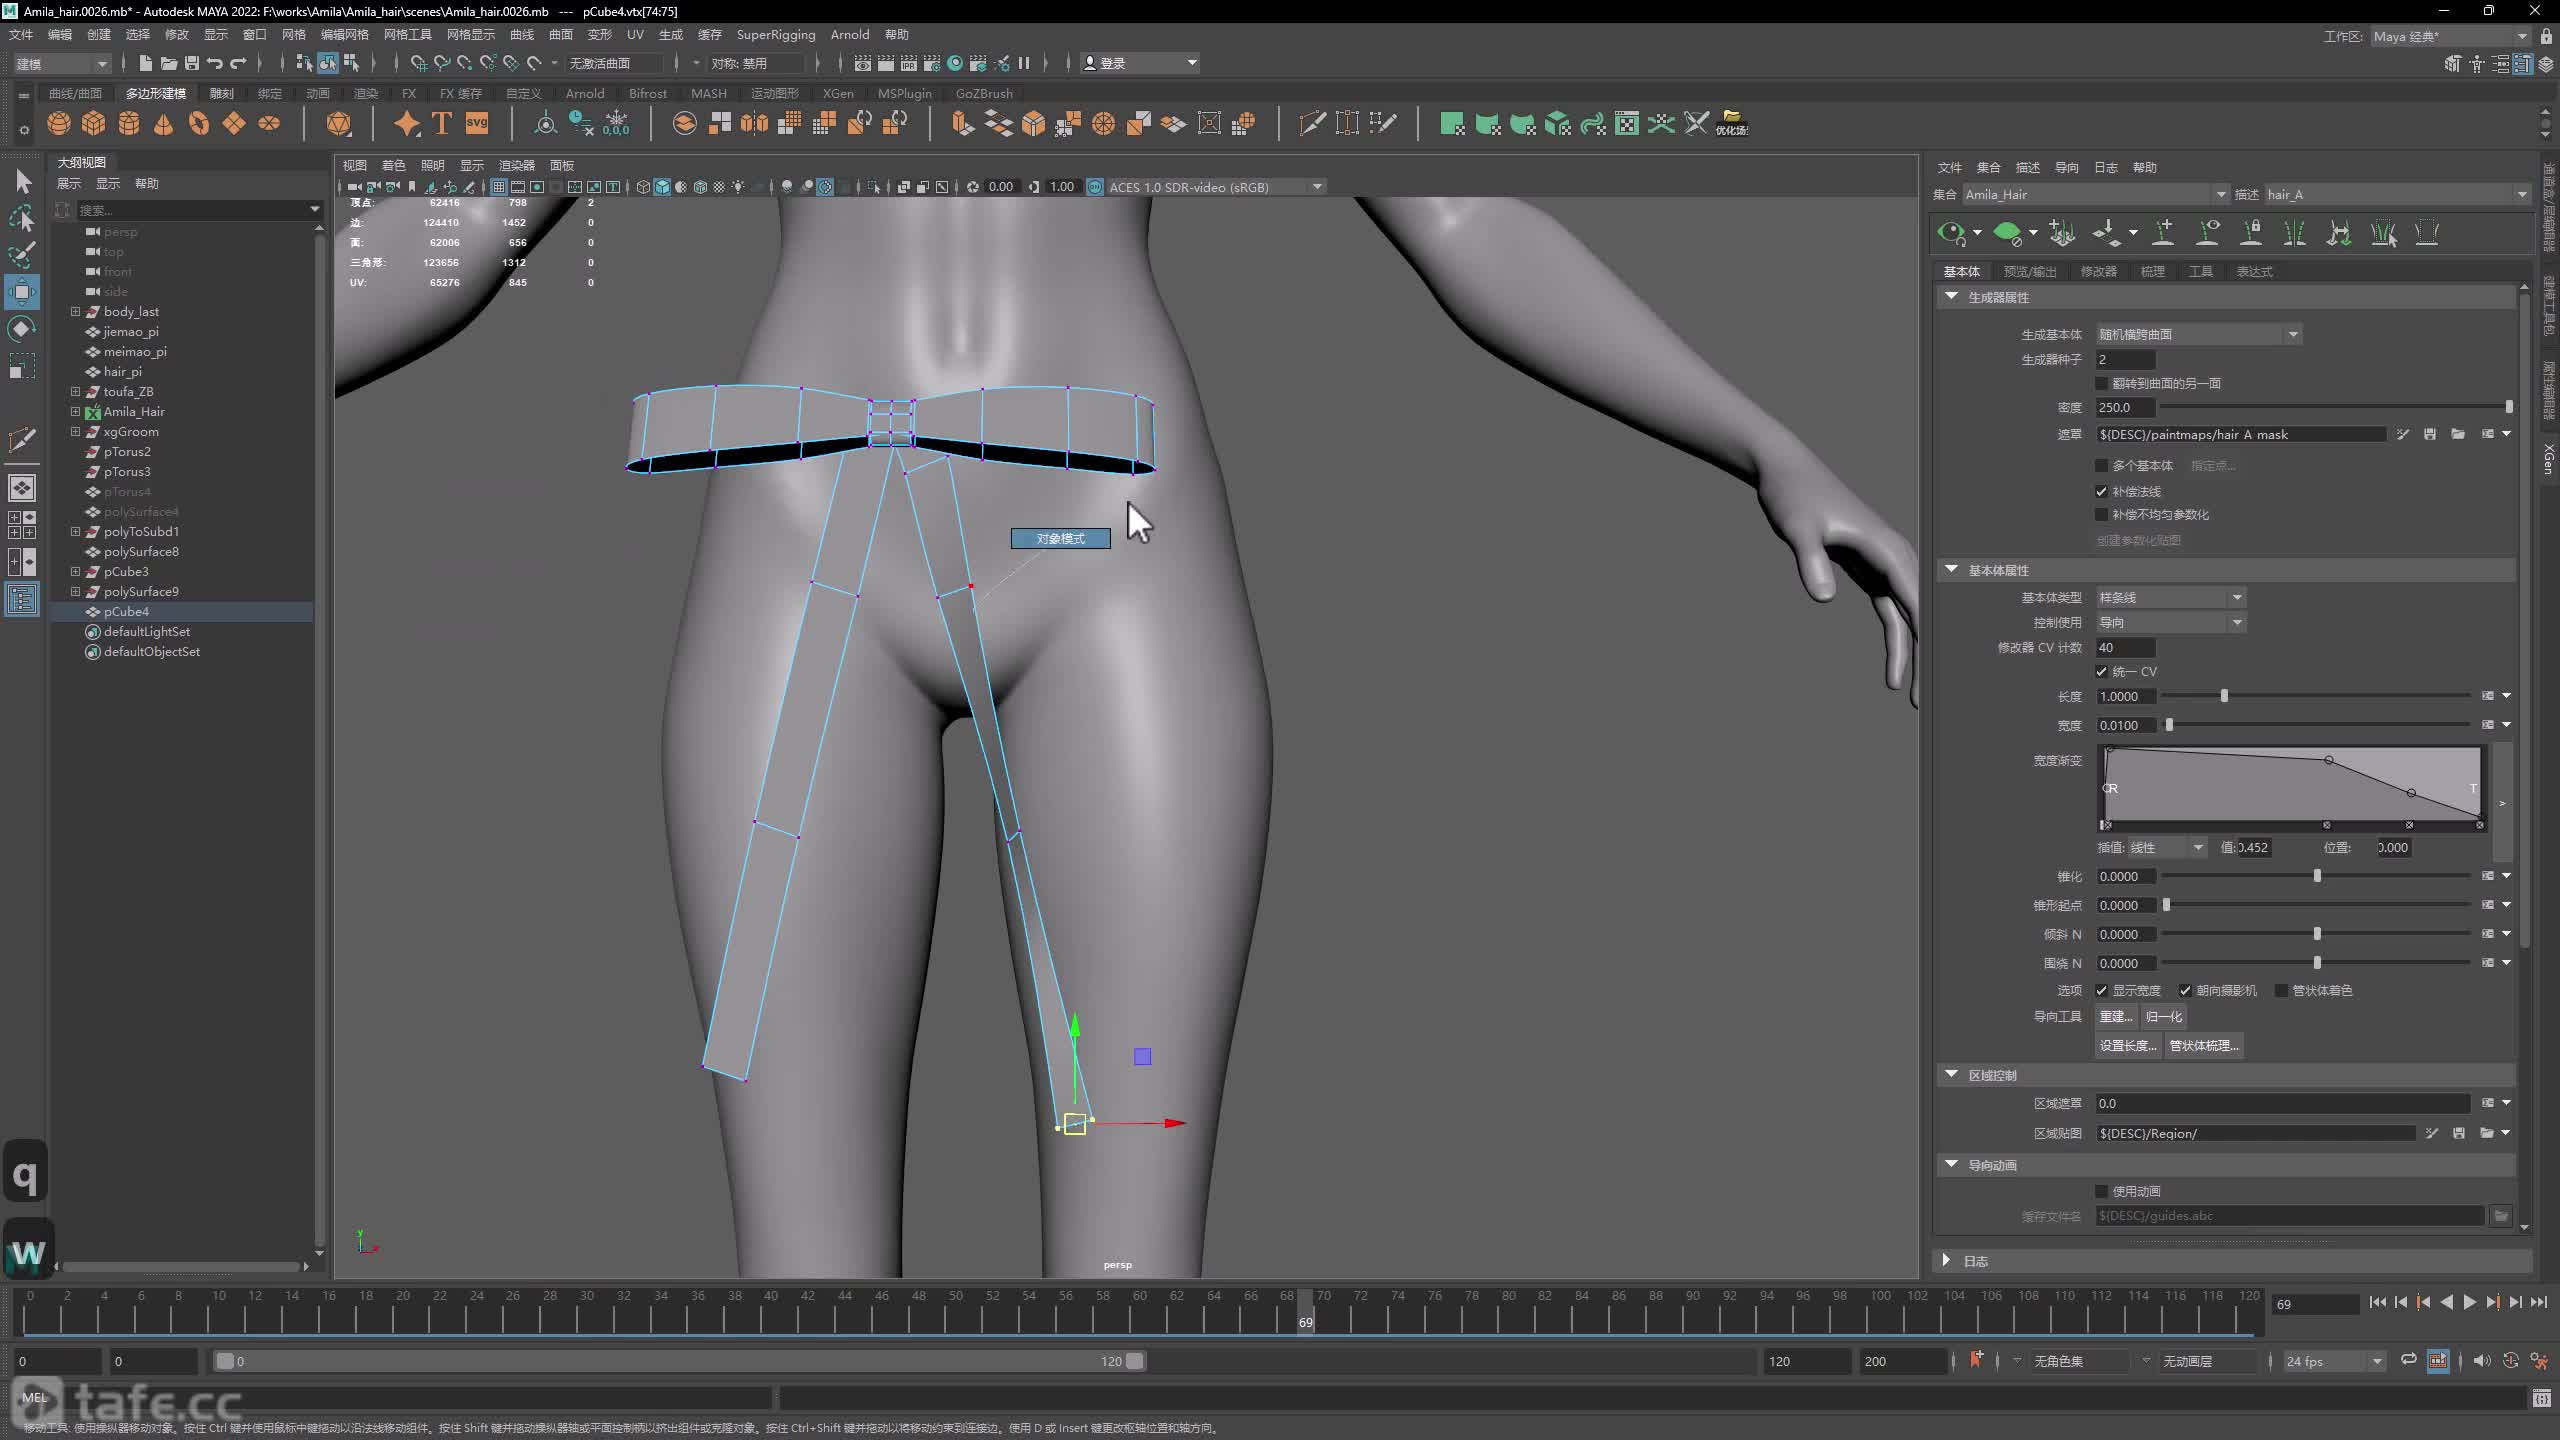Create a polygon cone from the shelf
Viewport: 2560px width, 1440px height.
pyautogui.click(x=164, y=123)
